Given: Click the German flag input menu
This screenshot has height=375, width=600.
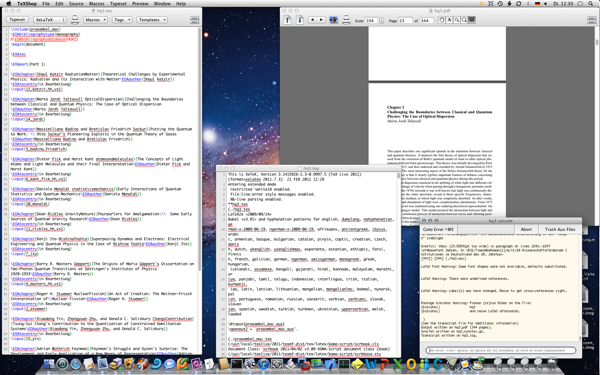Looking at the screenshot, I should [x=537, y=3].
